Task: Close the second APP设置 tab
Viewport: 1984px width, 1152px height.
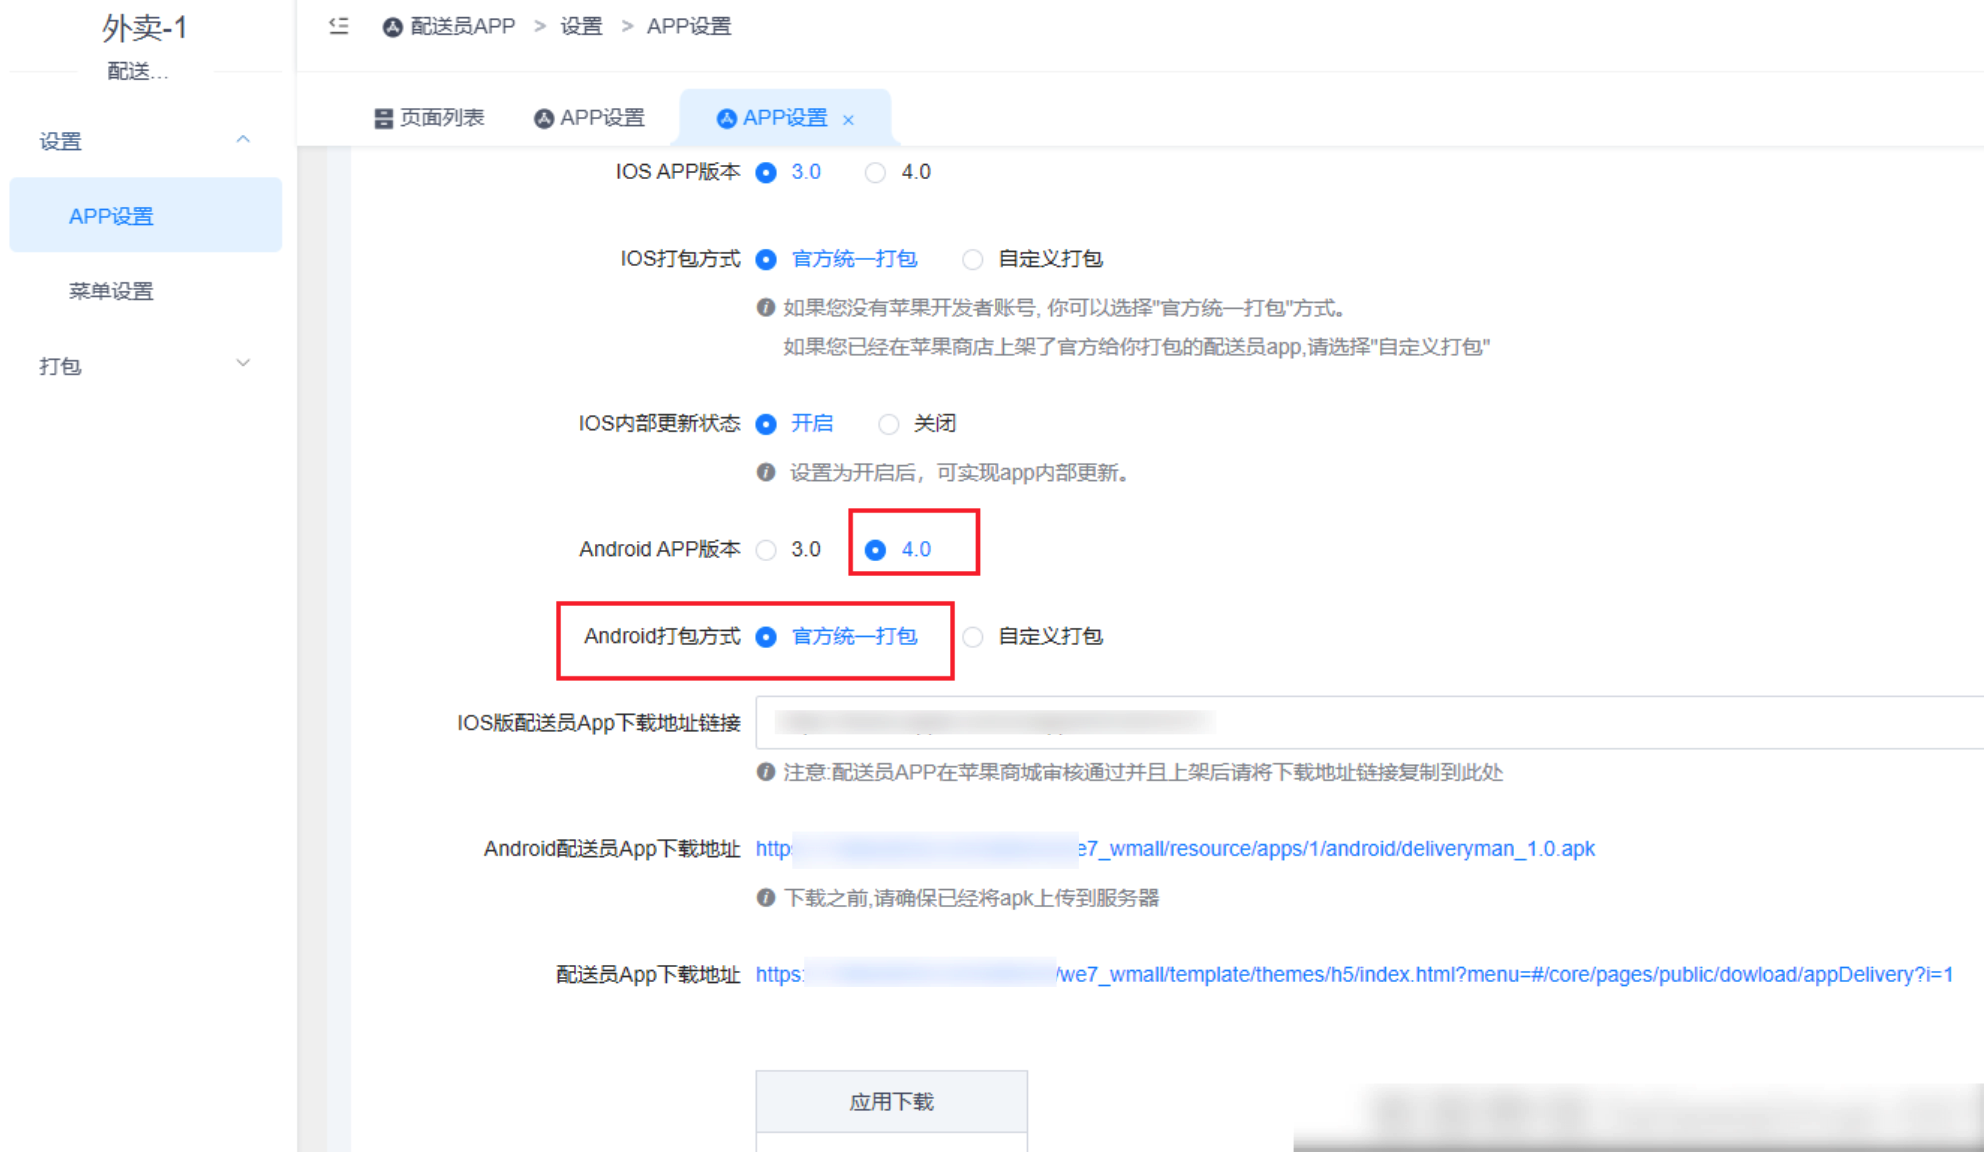Action: coord(848,118)
